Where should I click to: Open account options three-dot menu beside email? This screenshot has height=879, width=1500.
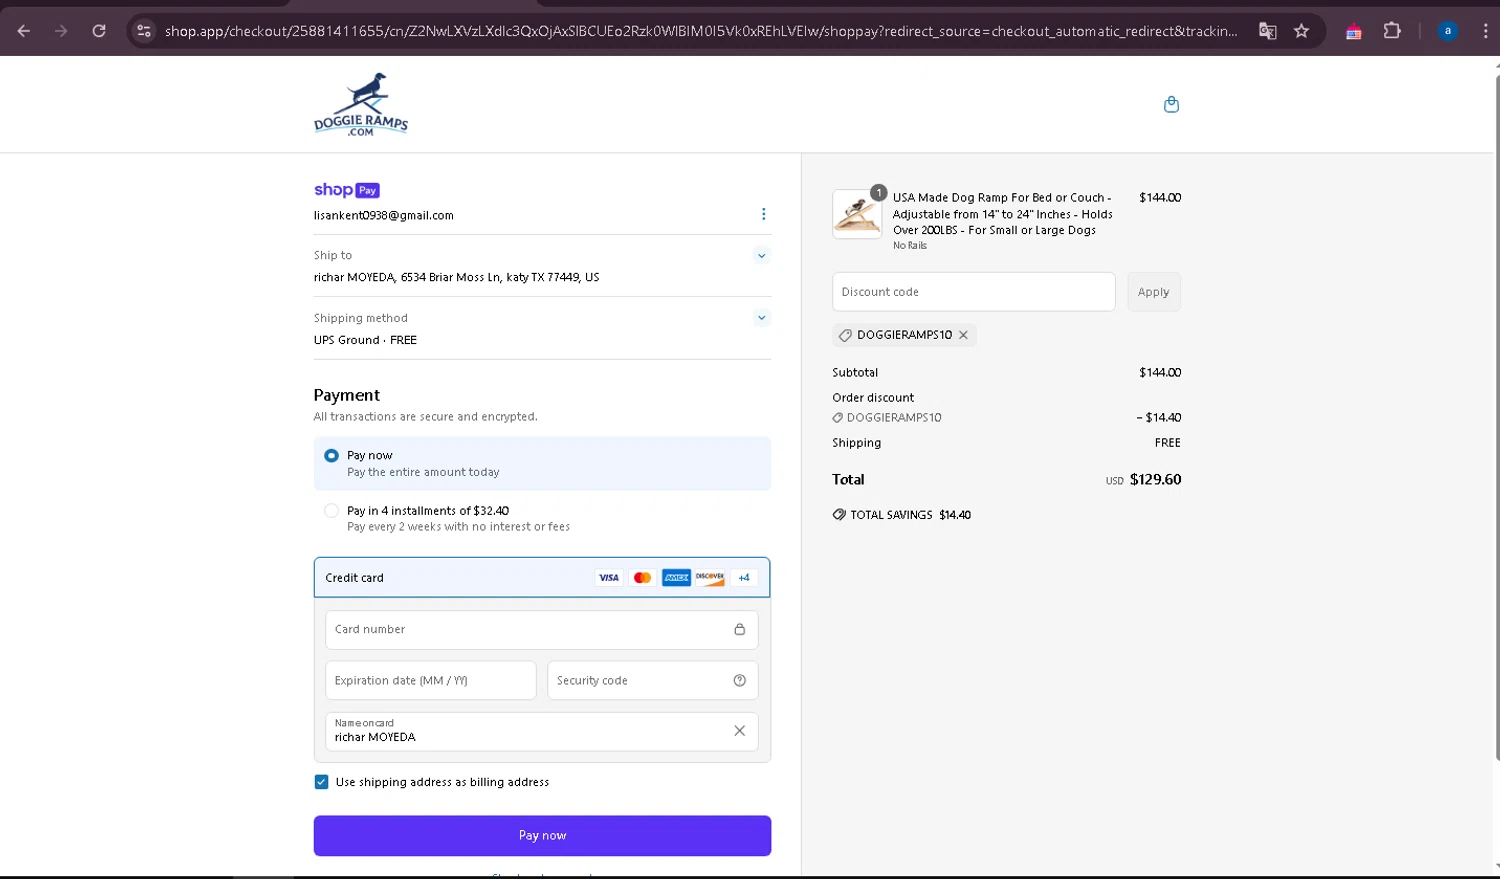(x=763, y=214)
